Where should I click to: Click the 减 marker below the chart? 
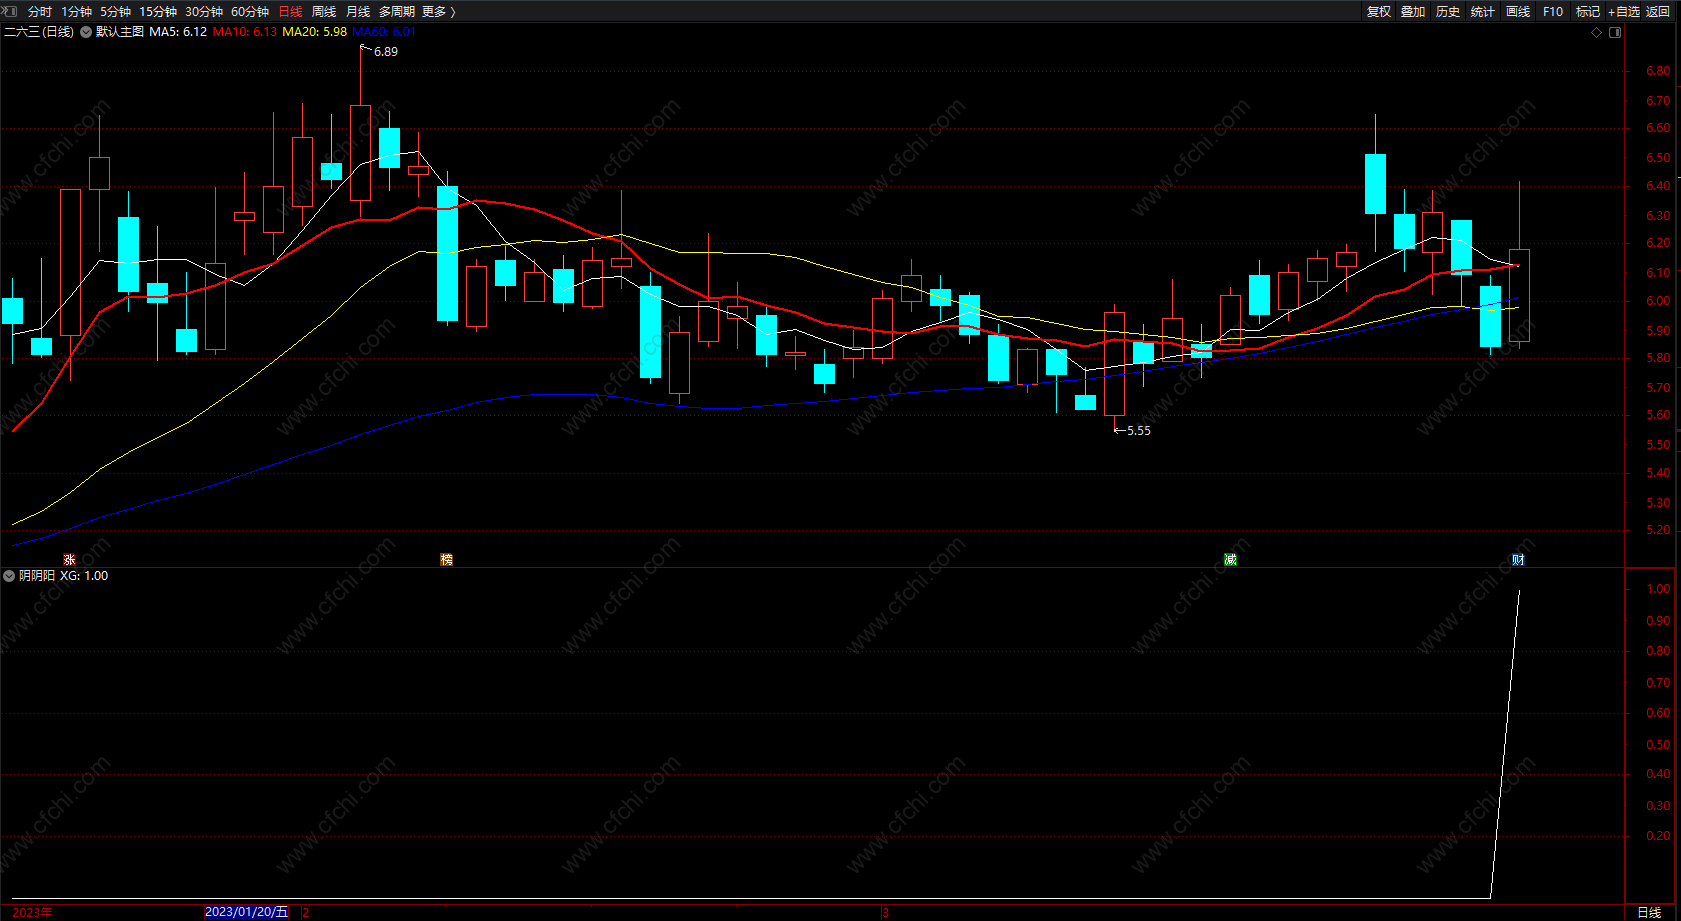tap(1230, 560)
